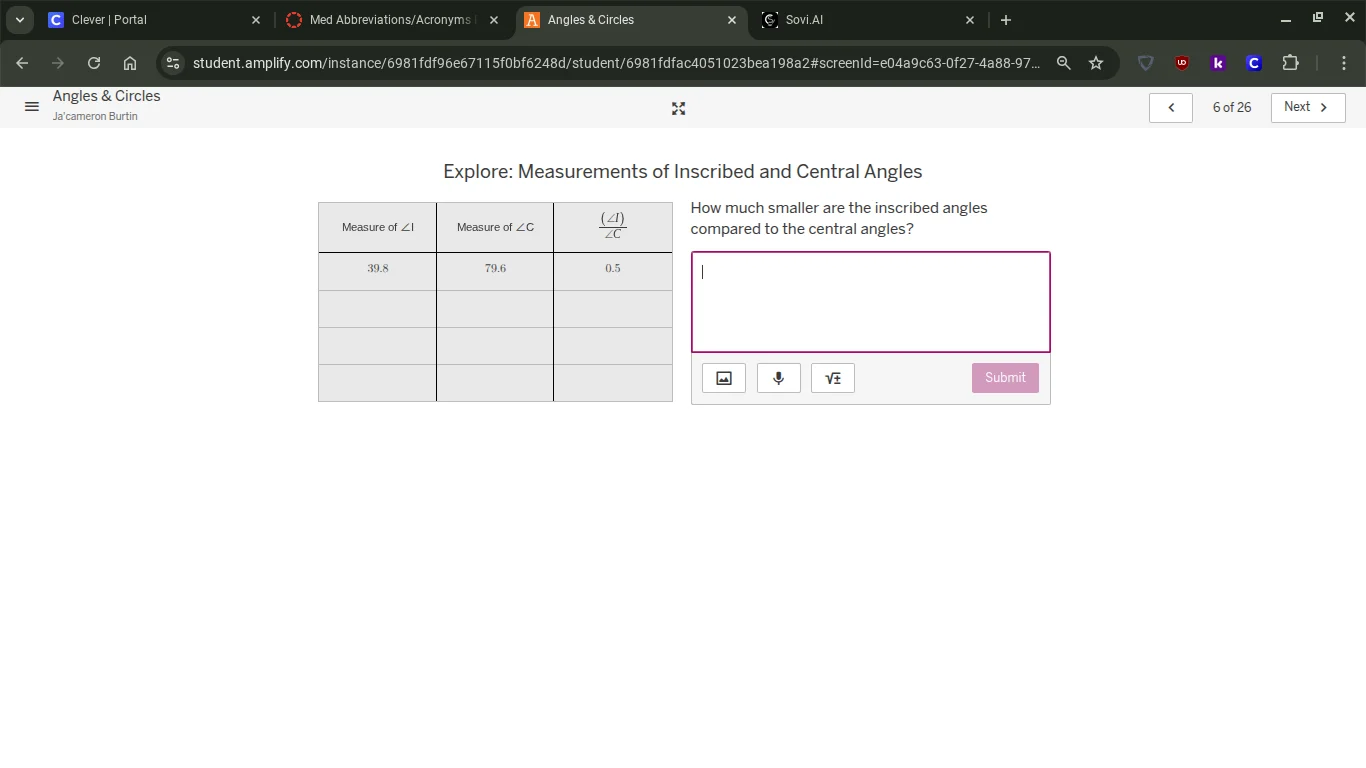
Task: Click the uBlock Origin extension icon
Action: [1182, 62]
